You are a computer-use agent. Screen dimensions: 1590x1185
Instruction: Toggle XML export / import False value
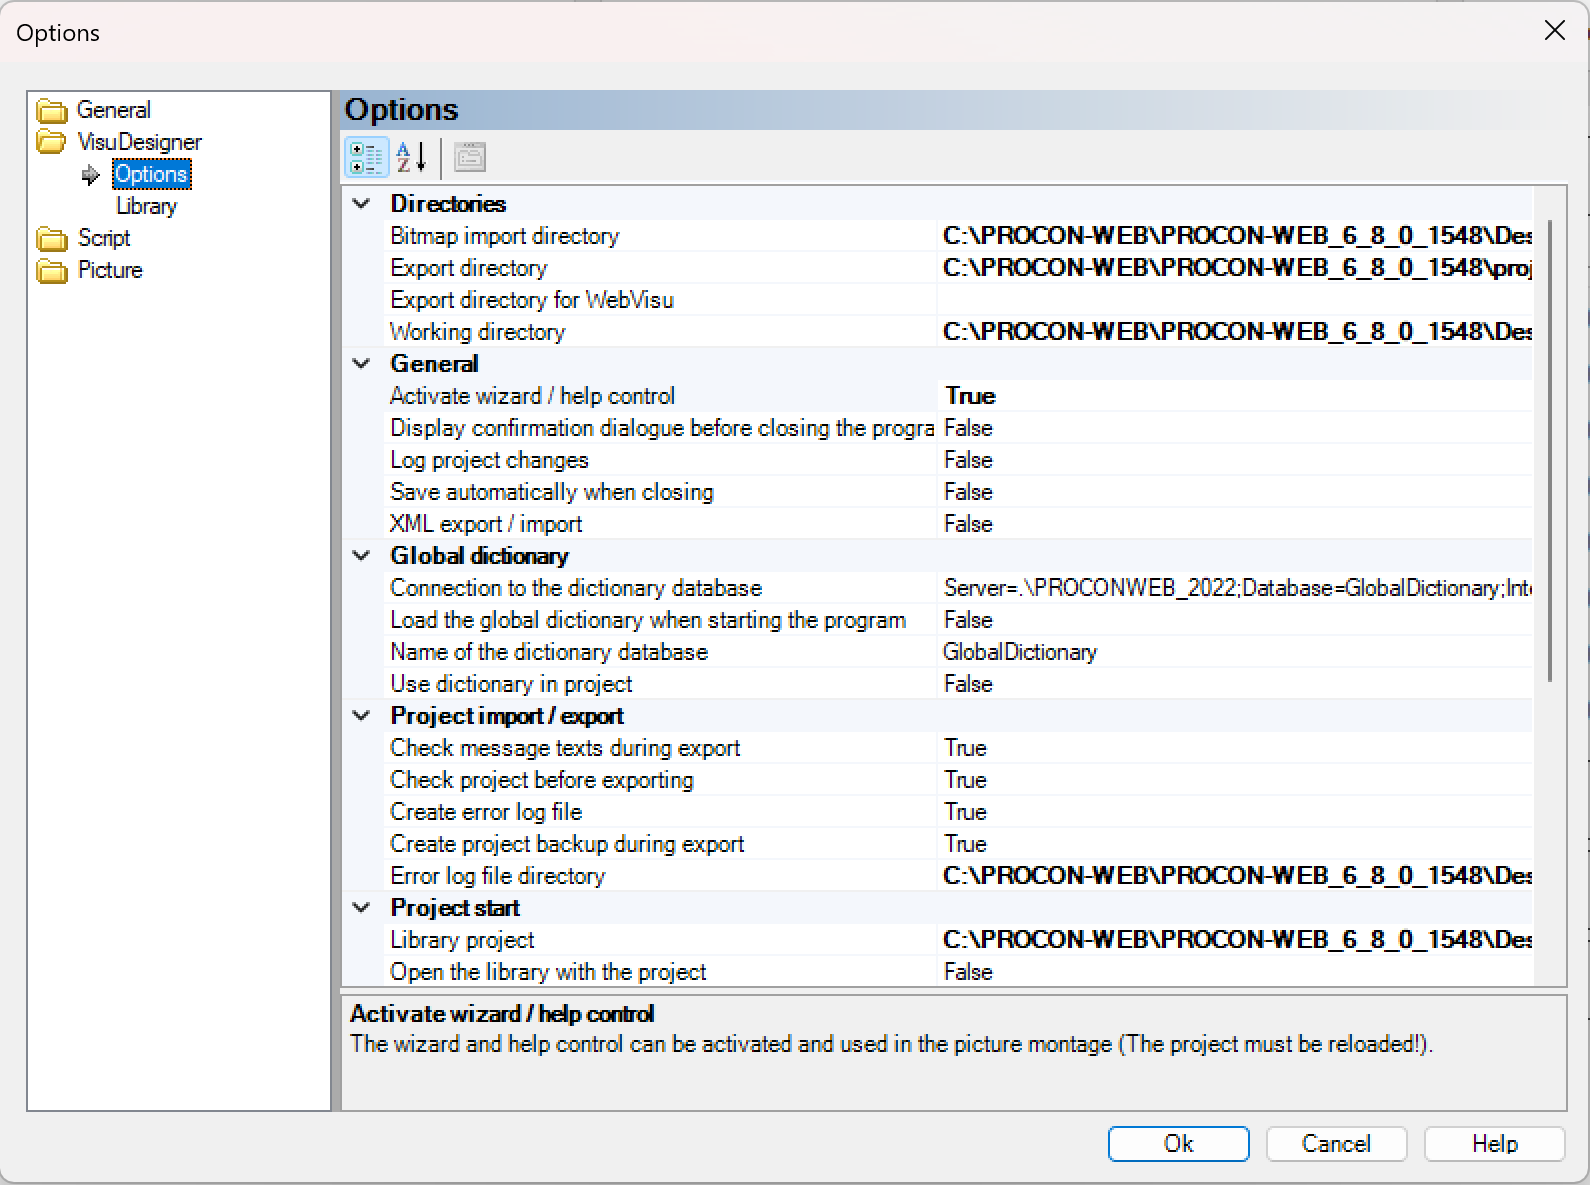[x=1235, y=524]
